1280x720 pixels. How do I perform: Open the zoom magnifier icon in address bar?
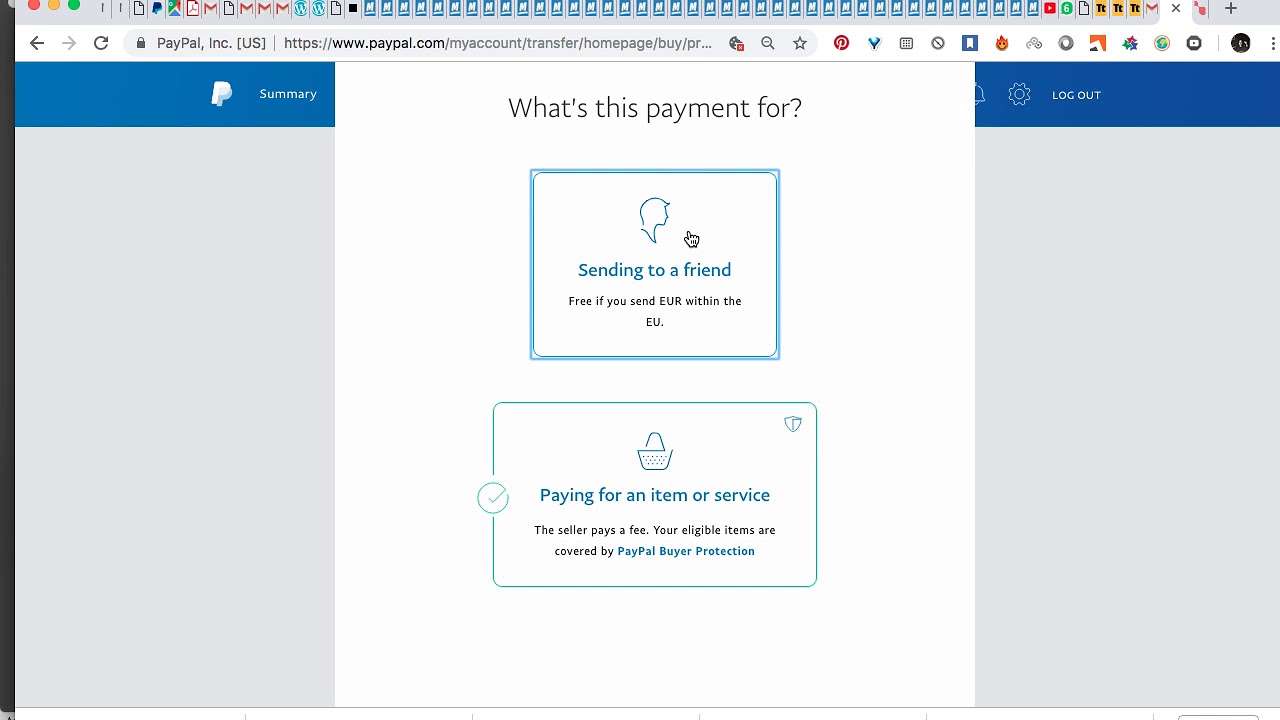coord(768,43)
